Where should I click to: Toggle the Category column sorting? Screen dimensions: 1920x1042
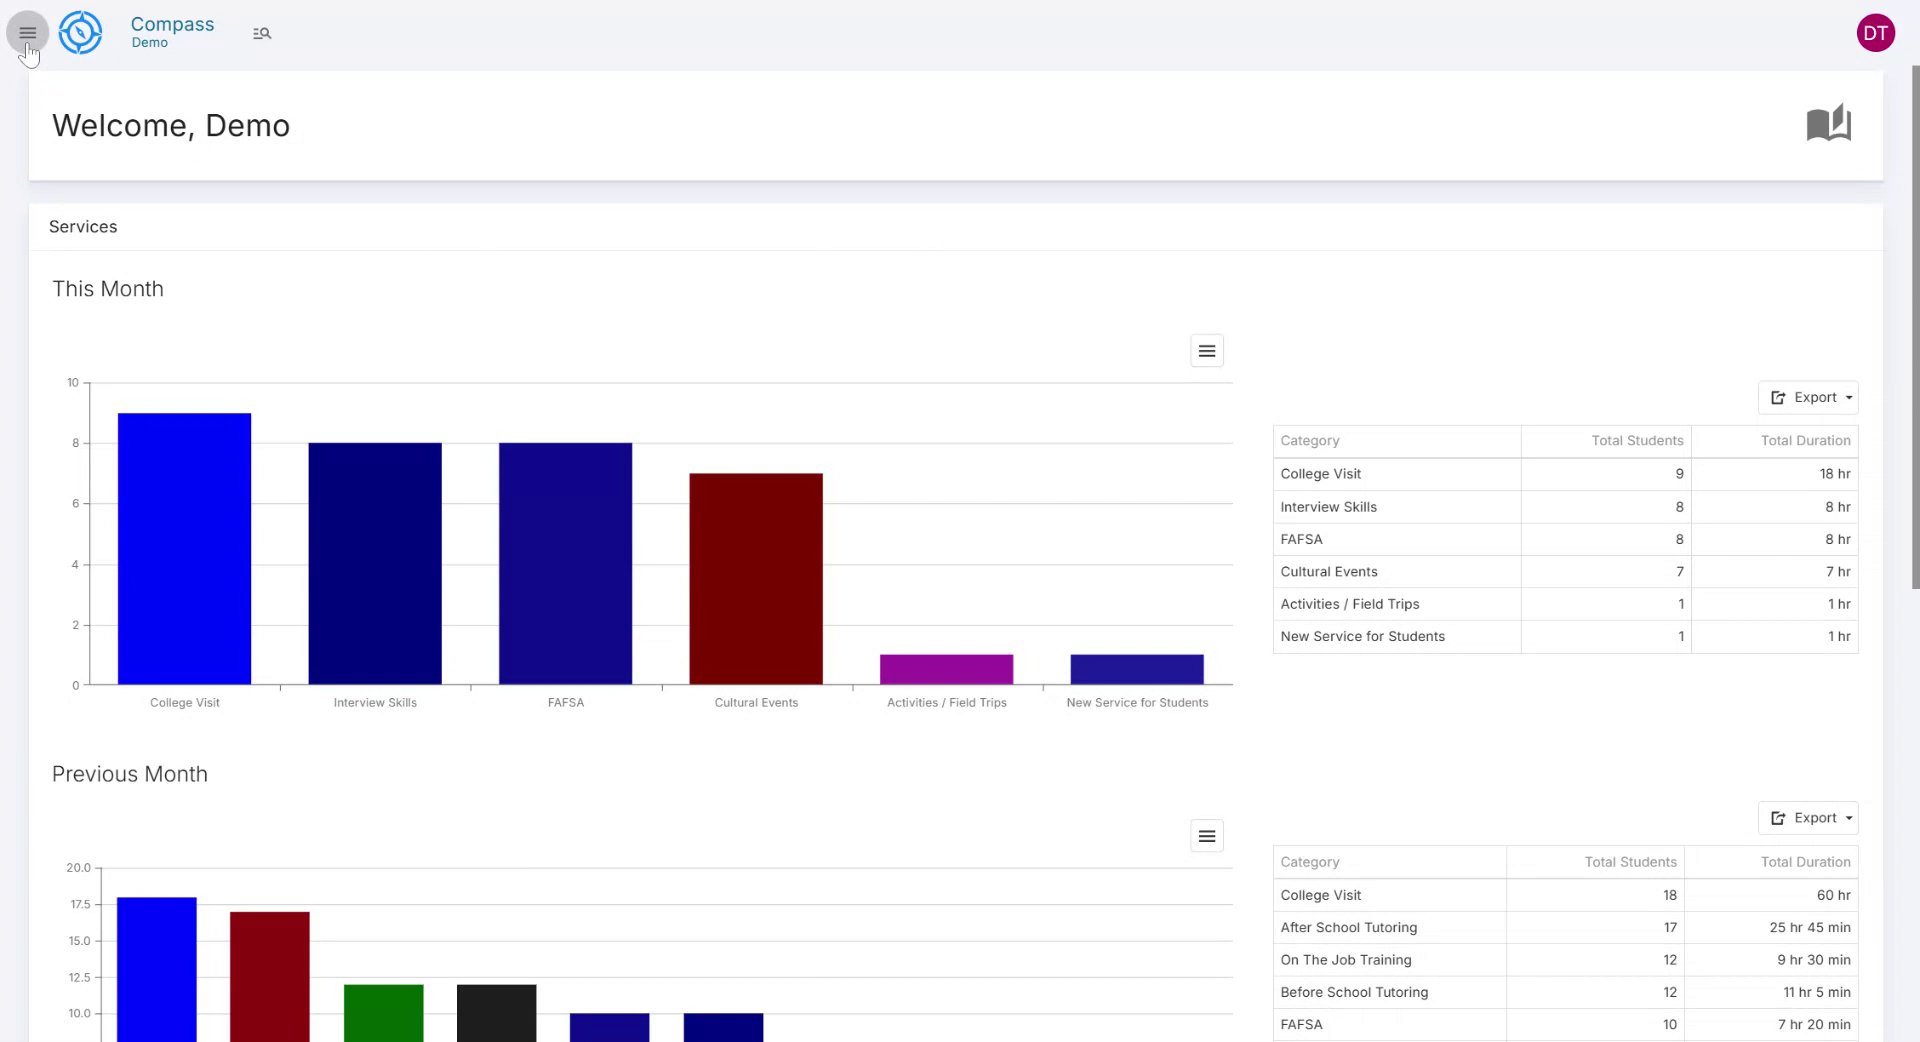[x=1310, y=440]
